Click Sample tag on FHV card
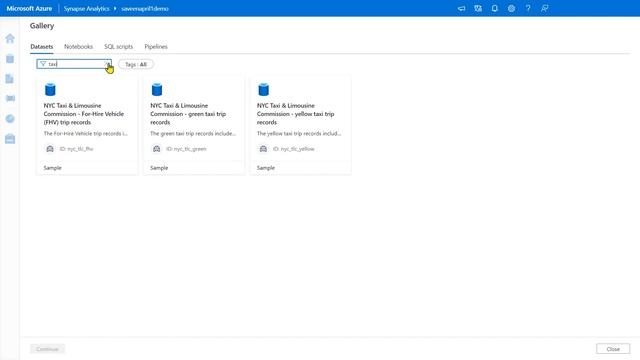The width and height of the screenshot is (640, 360). click(53, 168)
